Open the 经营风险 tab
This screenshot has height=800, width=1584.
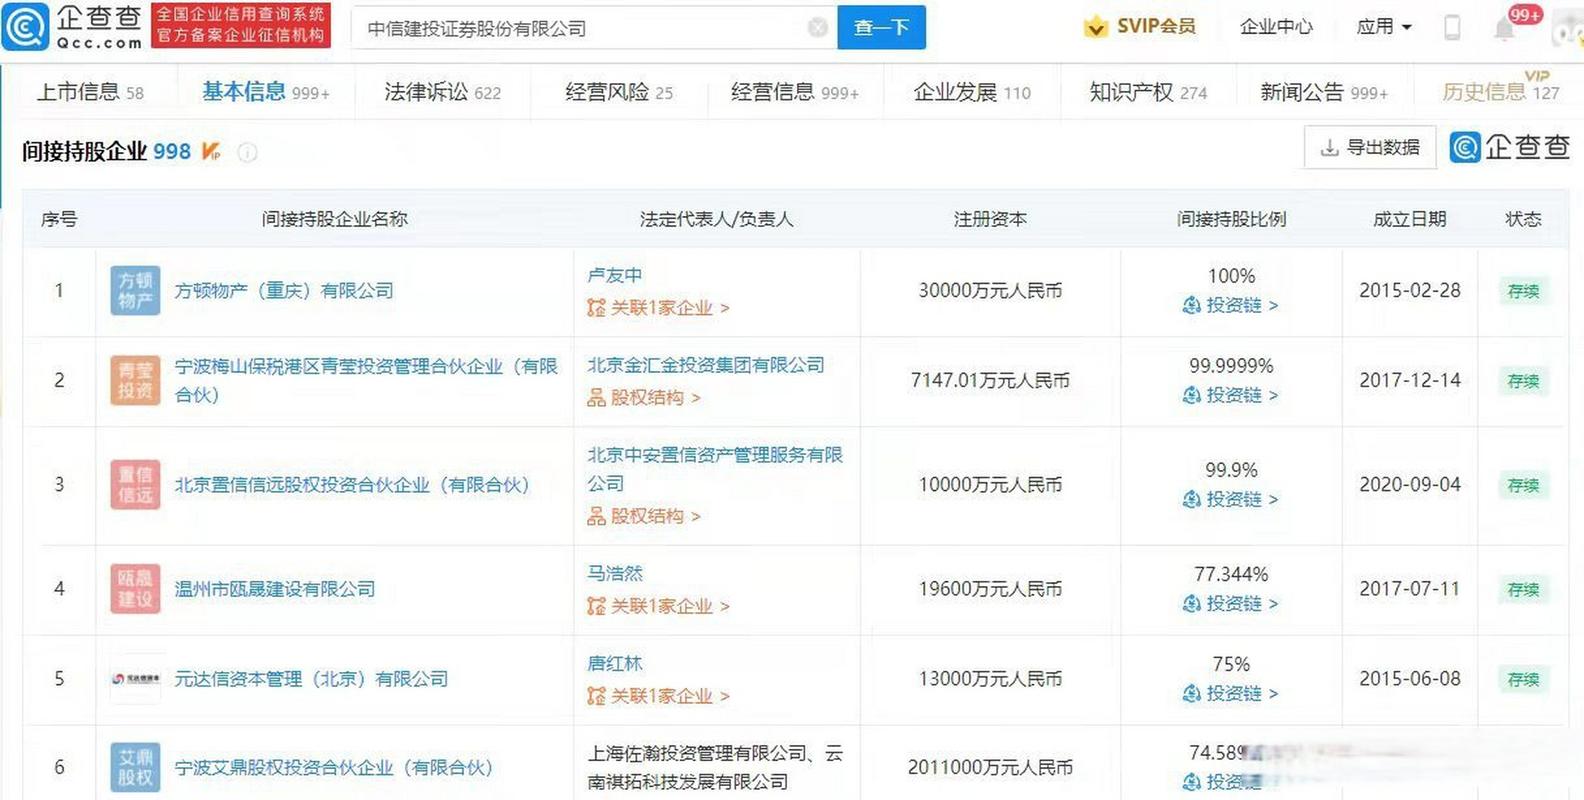point(618,92)
